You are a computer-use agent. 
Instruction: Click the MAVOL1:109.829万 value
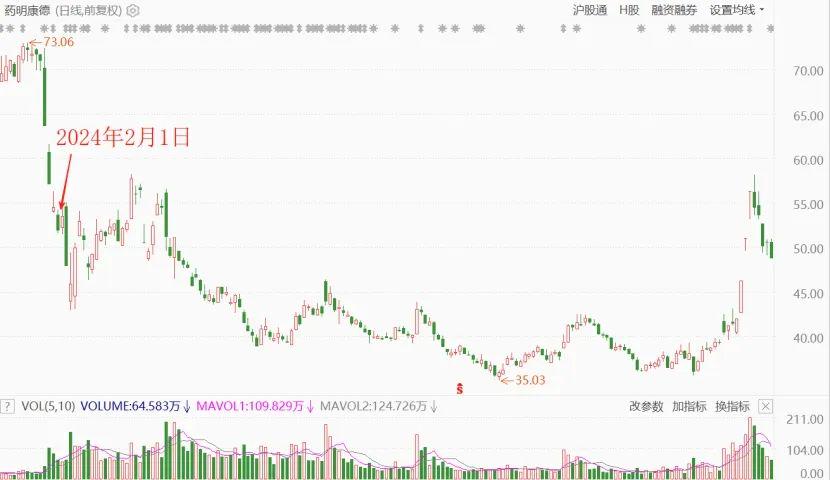[x=255, y=406]
